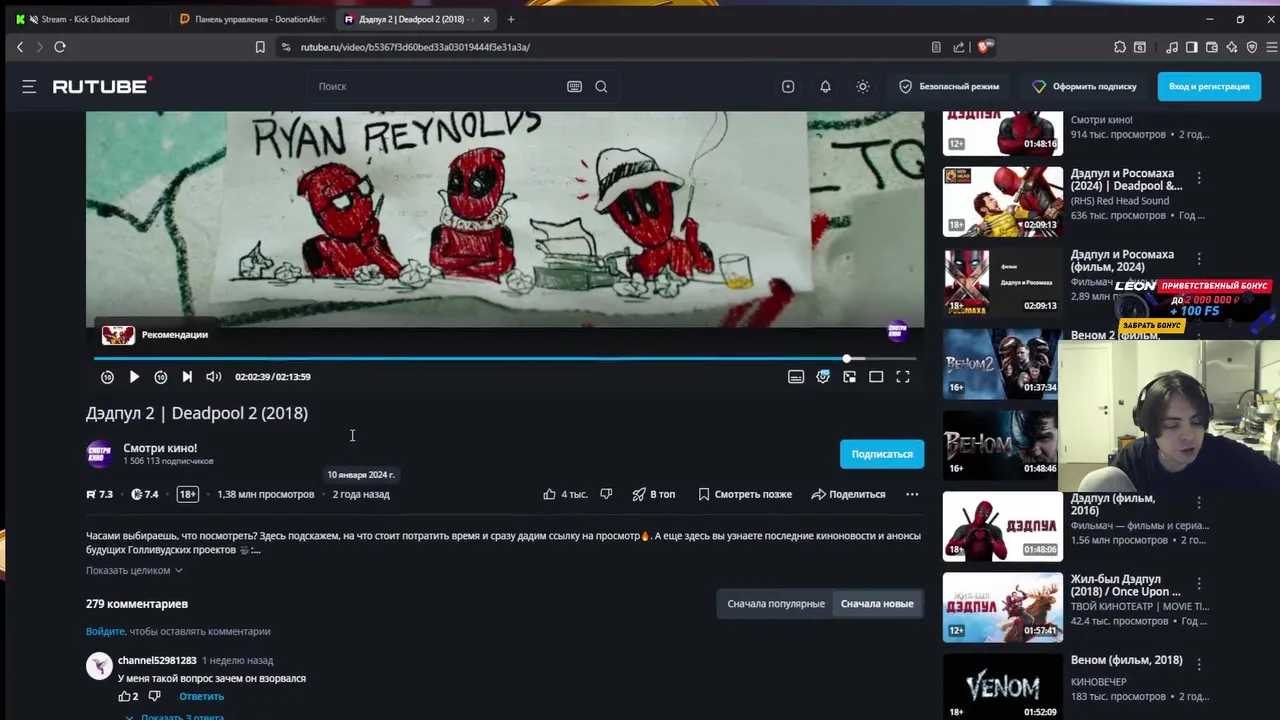The width and height of the screenshot is (1280, 720).
Task: Jump to next video in player
Action: (x=187, y=377)
